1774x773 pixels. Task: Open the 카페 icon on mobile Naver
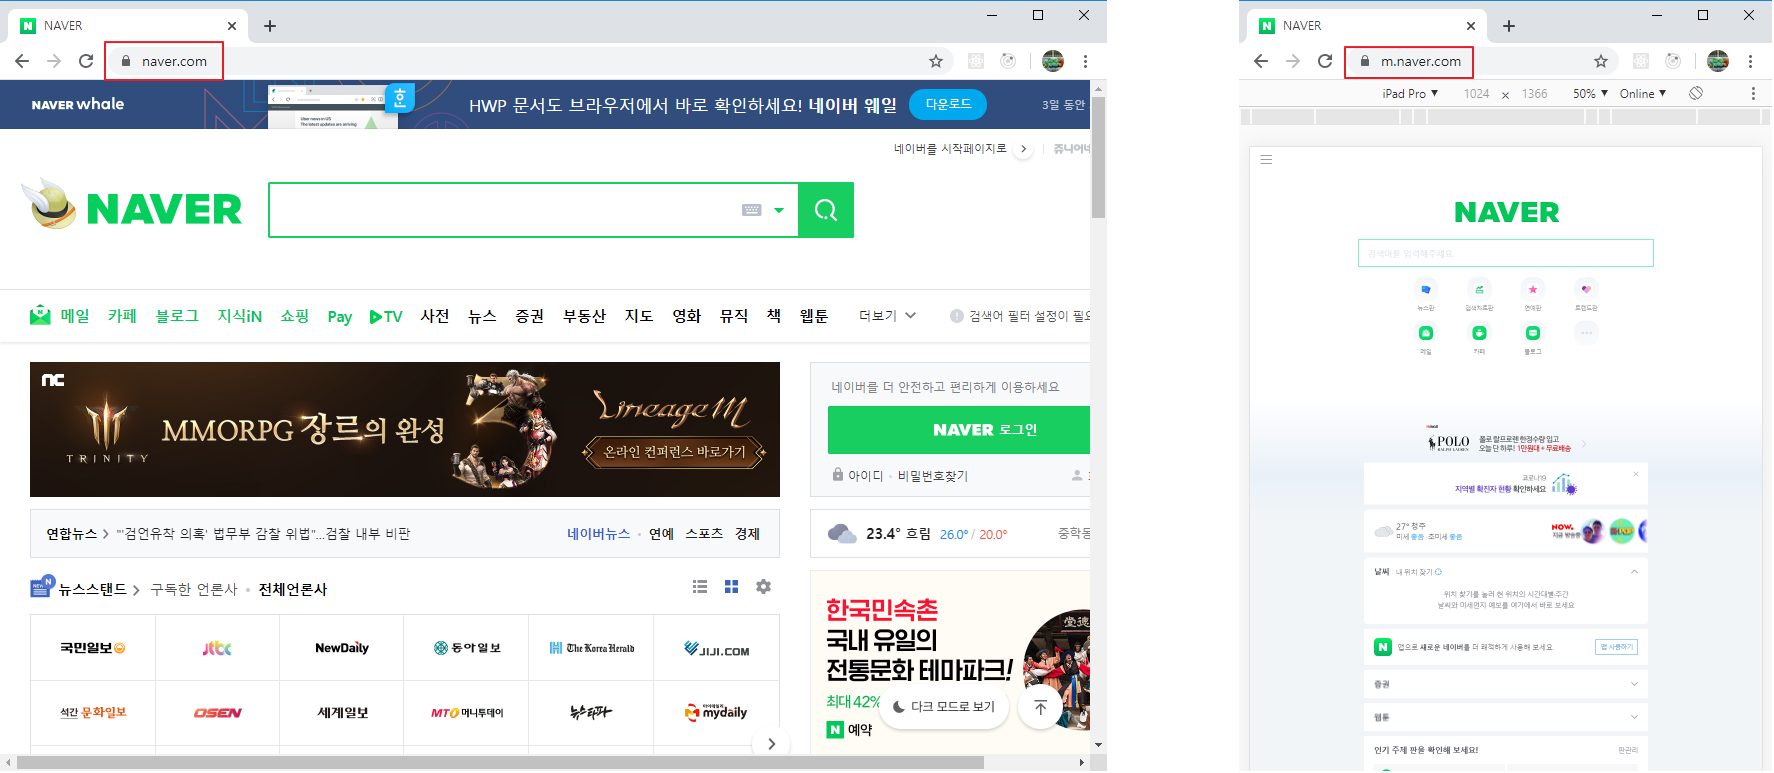[1479, 333]
